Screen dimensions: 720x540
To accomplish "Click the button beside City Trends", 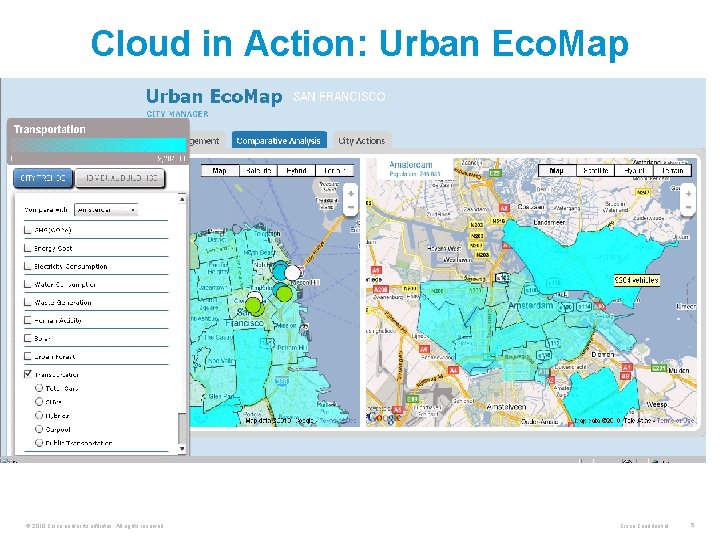I will (119, 178).
